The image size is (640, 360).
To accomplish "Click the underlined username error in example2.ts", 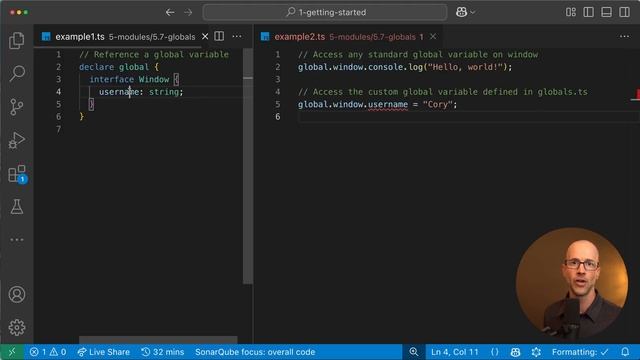I will tap(388, 104).
